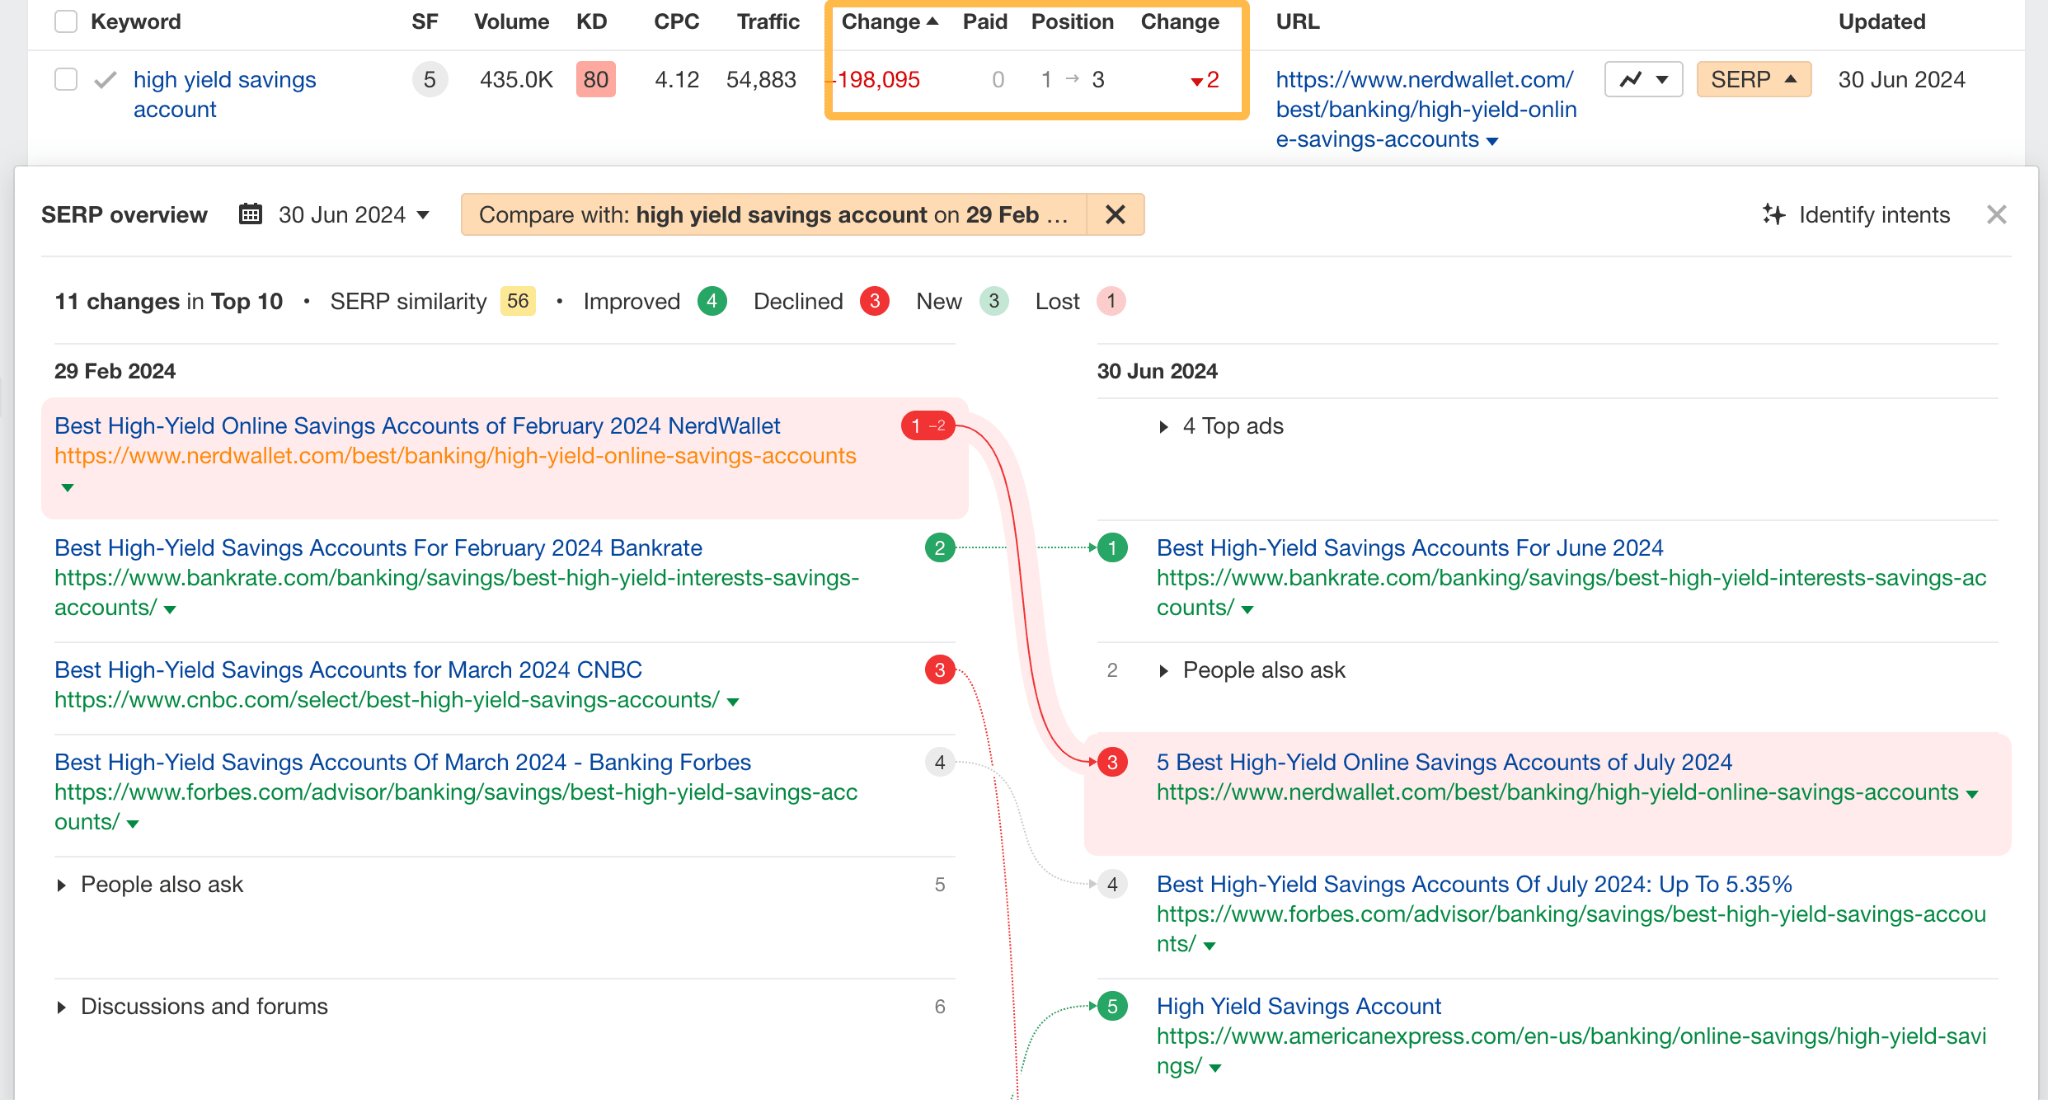
Task: Sort by the Traffic column header
Action: [768, 22]
